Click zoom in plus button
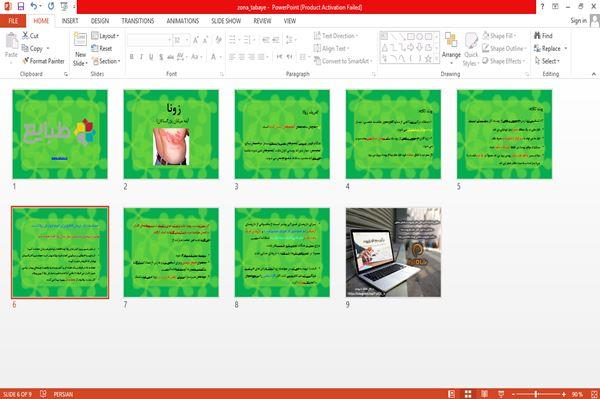The height and width of the screenshot is (399, 600). pyautogui.click(x=564, y=394)
